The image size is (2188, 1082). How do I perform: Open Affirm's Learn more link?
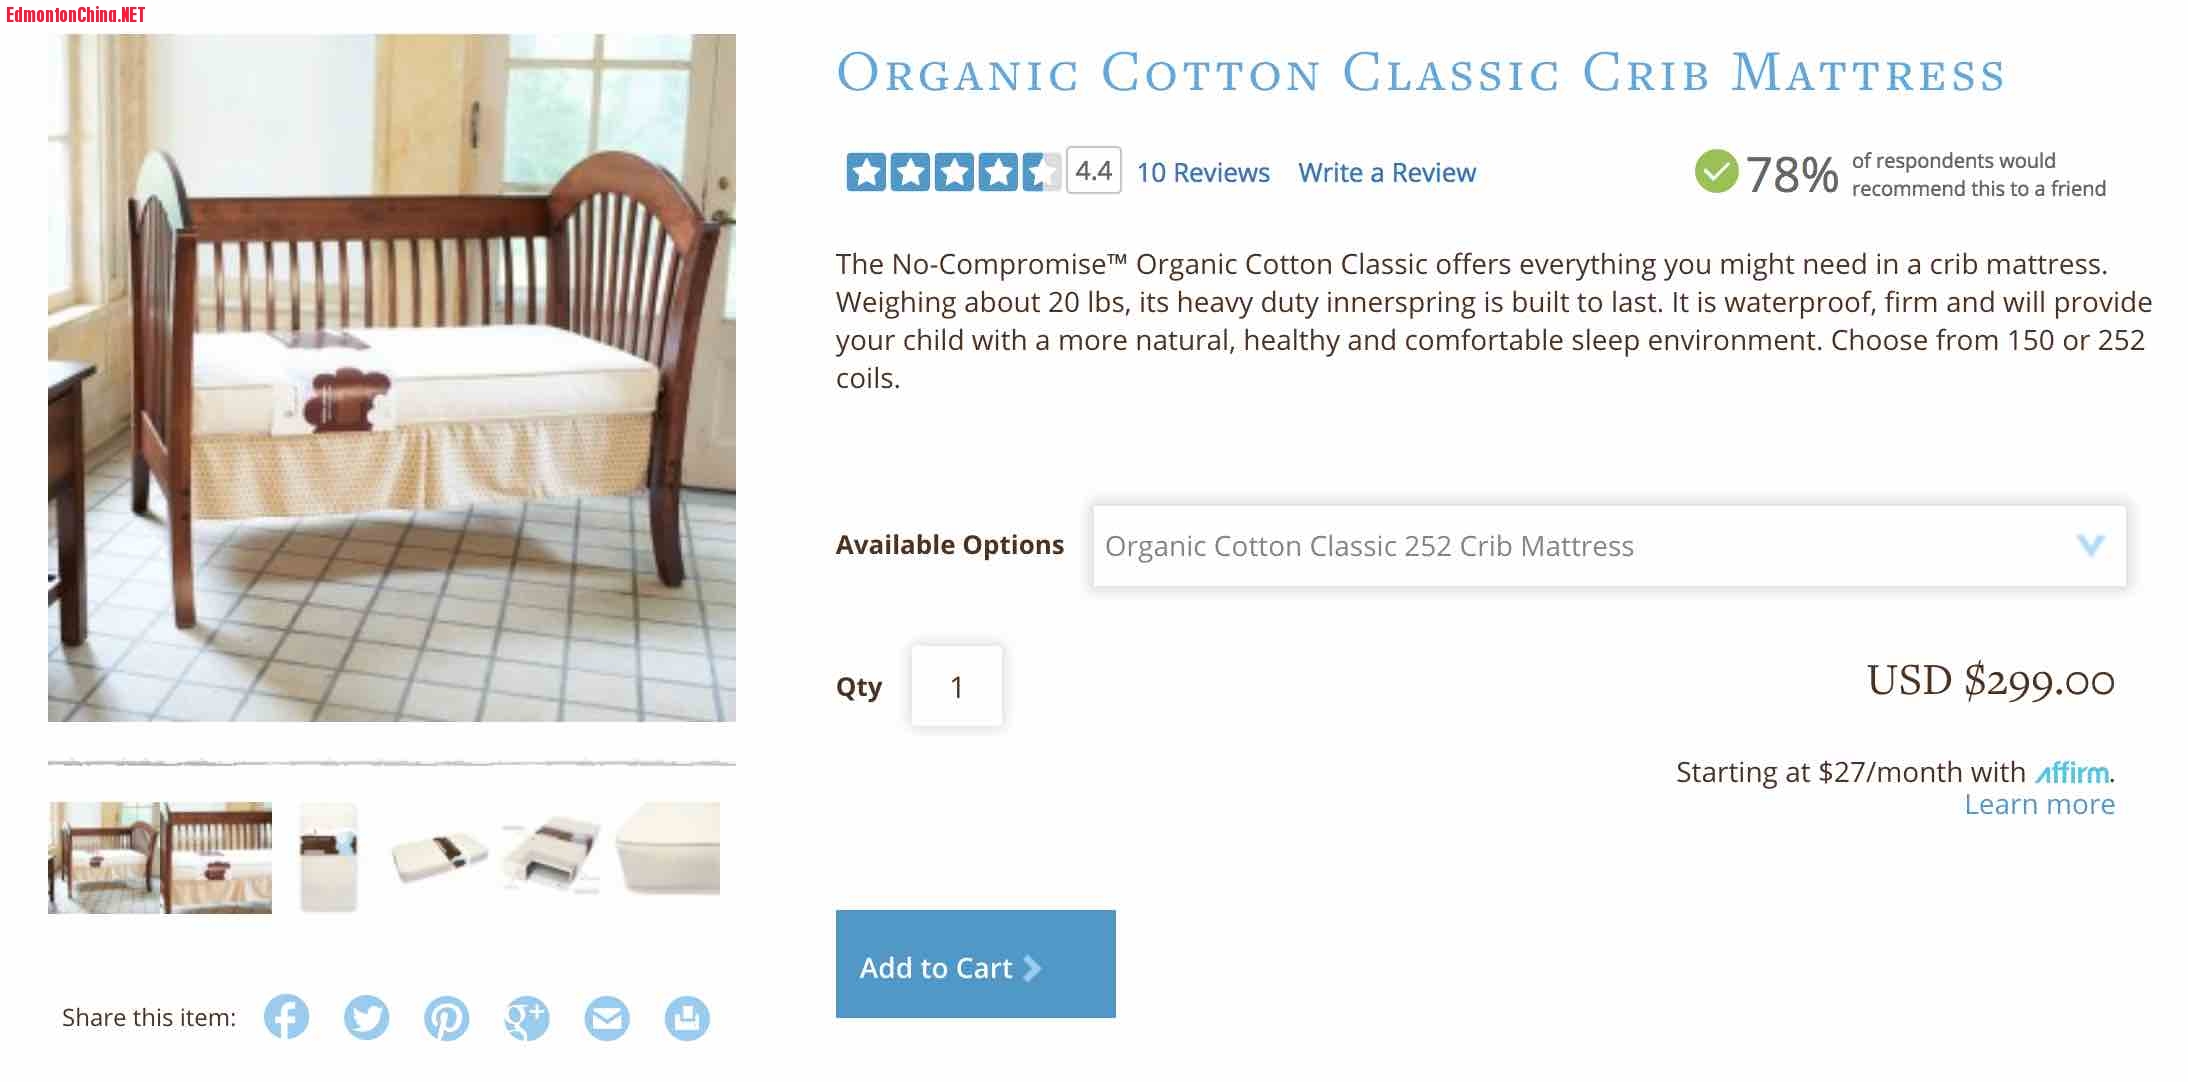point(2039,805)
